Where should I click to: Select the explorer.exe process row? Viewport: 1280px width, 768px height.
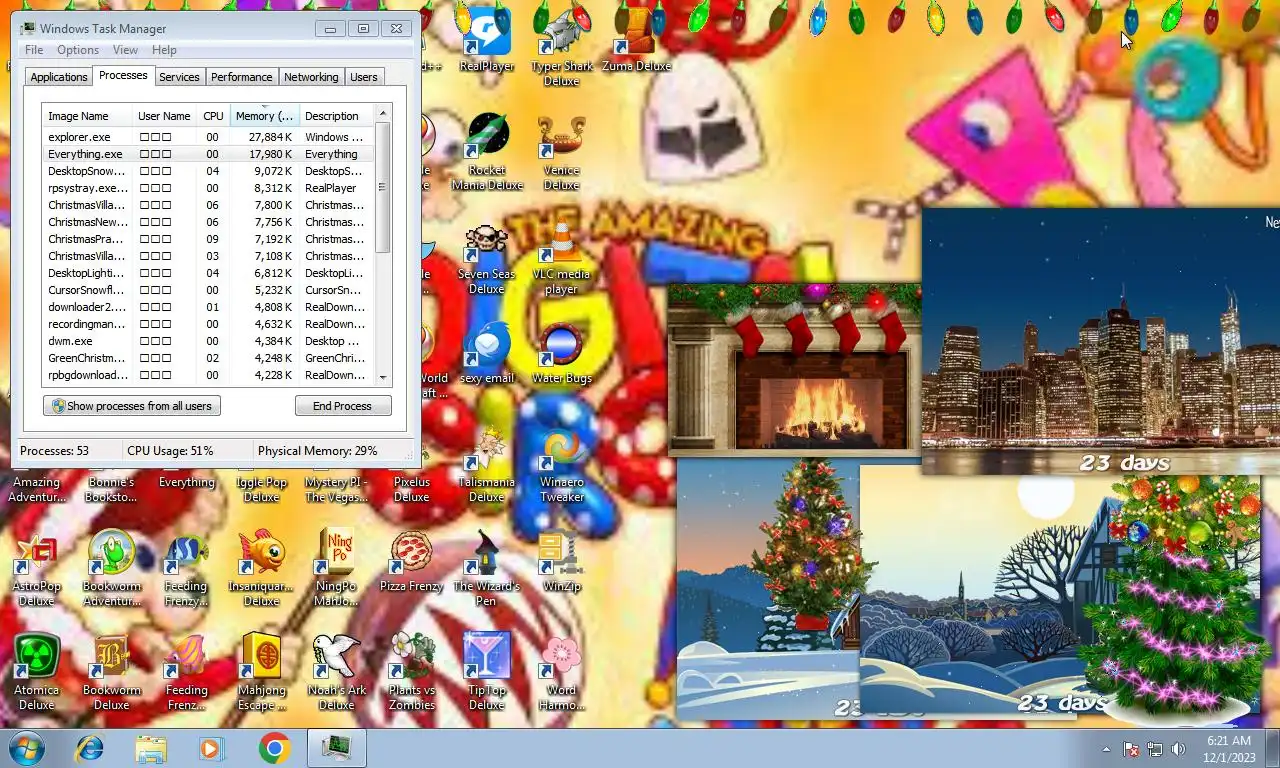point(208,137)
